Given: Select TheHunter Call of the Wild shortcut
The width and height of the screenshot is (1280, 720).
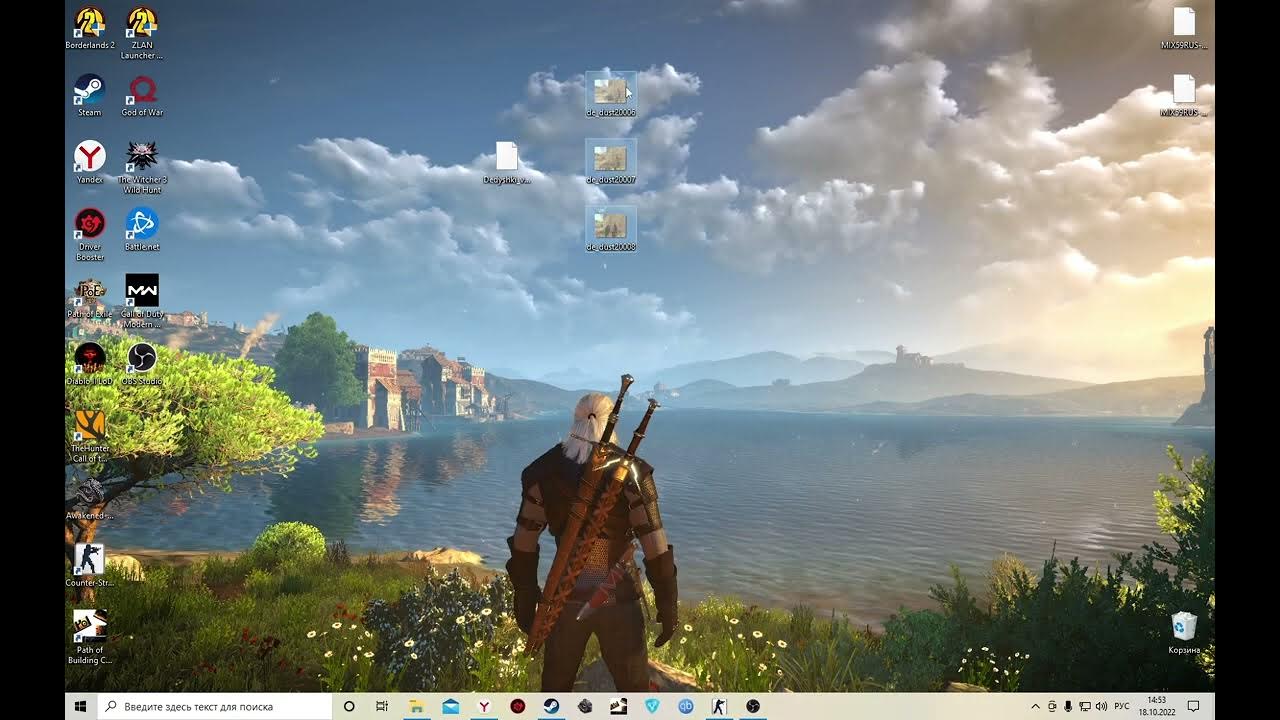Looking at the screenshot, I should [x=90, y=435].
